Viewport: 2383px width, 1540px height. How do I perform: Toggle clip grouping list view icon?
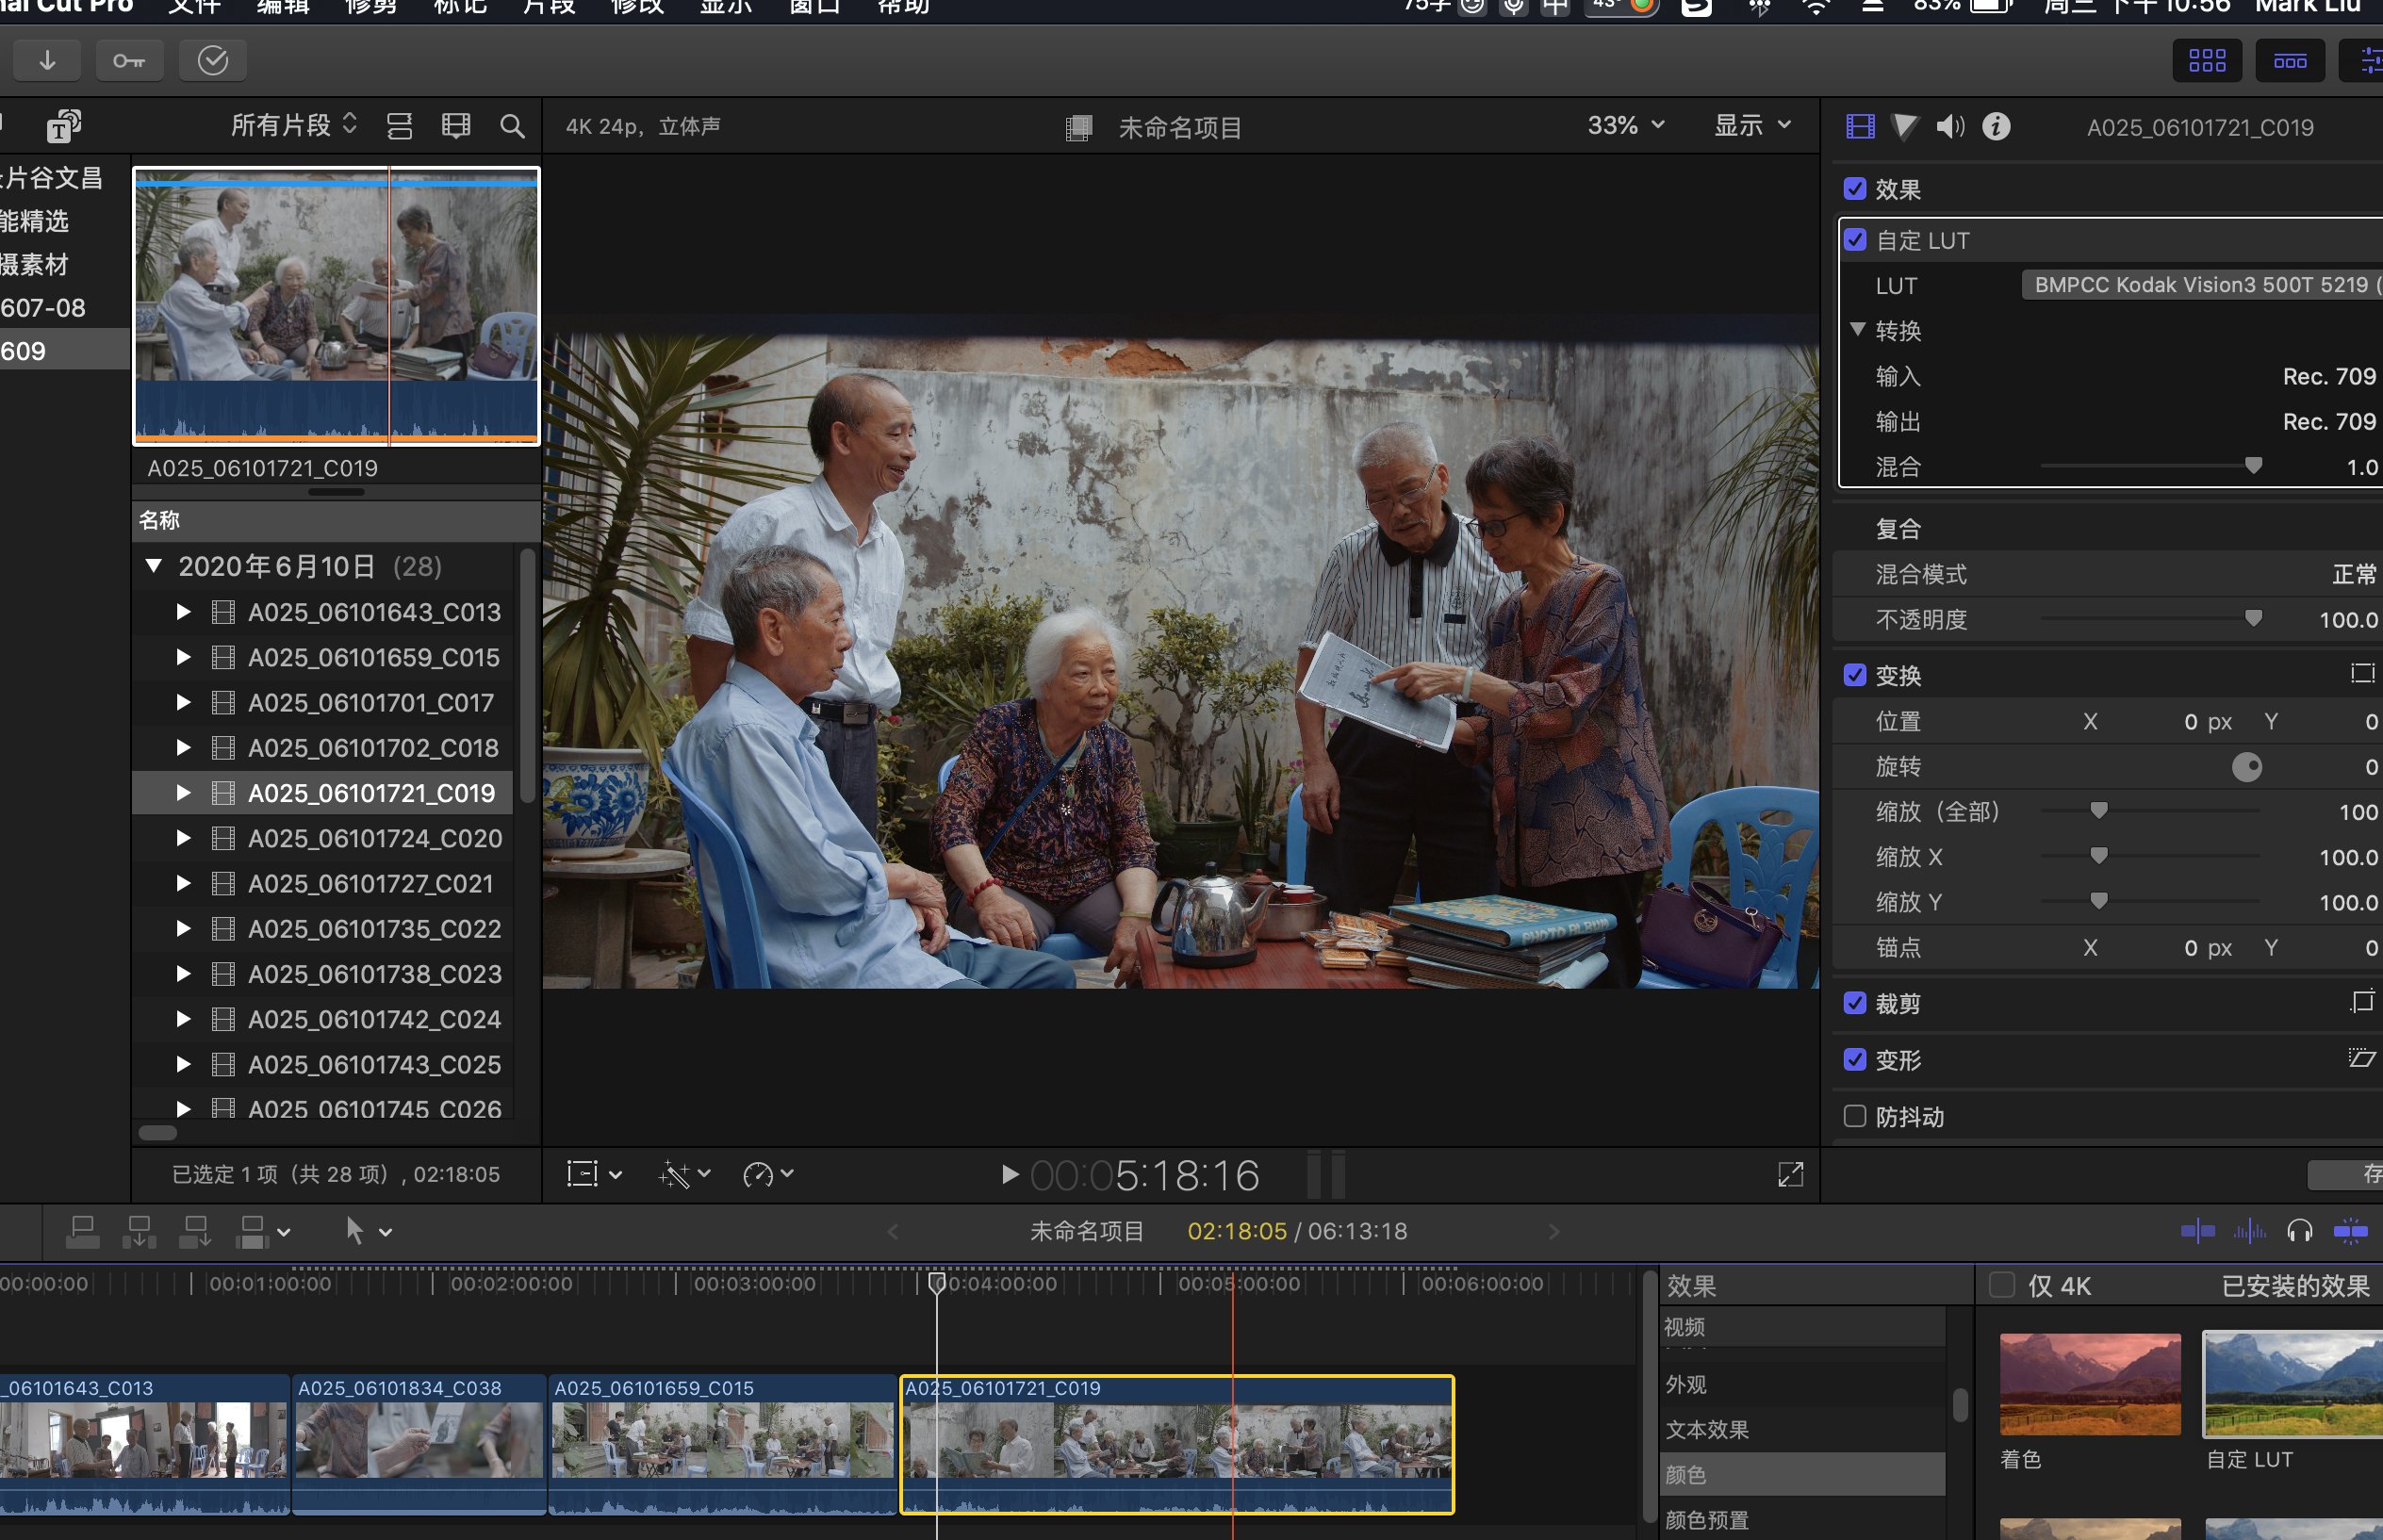tap(400, 126)
